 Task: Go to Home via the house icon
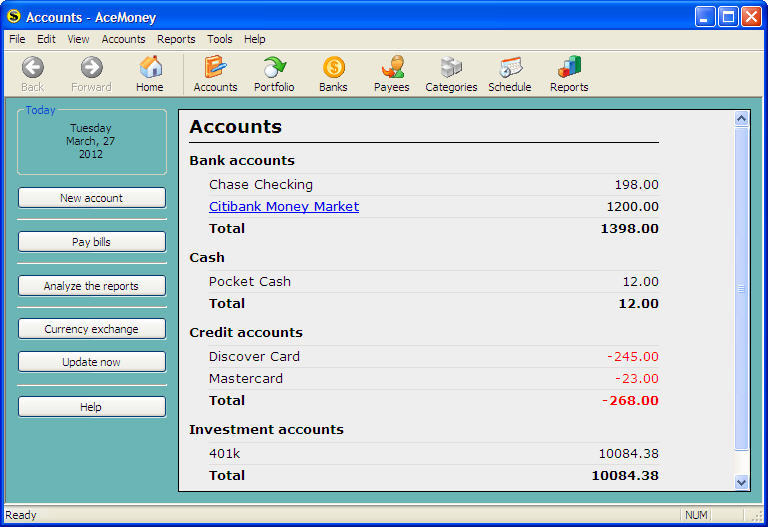pos(150,67)
